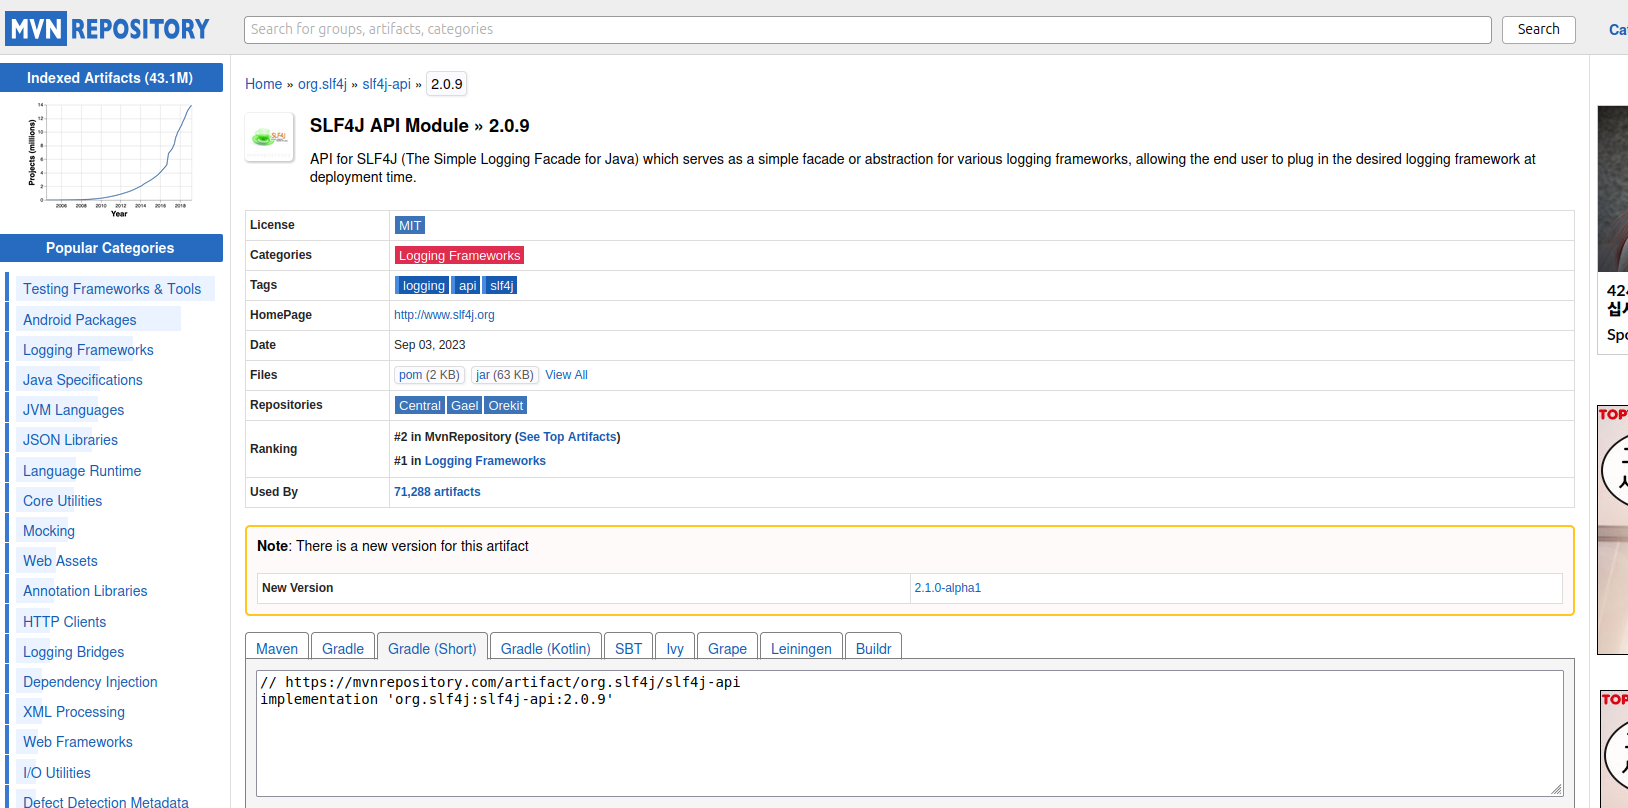This screenshot has height=808, width=1628.
Task: Open the slf4j-api breadcrumb link
Action: pyautogui.click(x=386, y=84)
